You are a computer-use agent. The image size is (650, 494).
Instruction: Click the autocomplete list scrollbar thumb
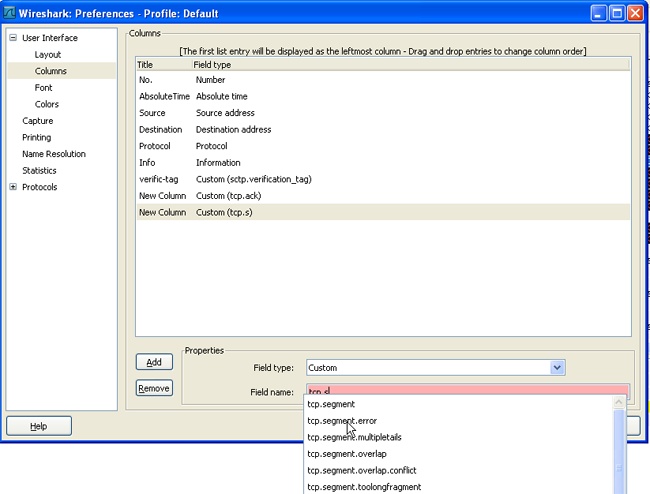coord(619,452)
